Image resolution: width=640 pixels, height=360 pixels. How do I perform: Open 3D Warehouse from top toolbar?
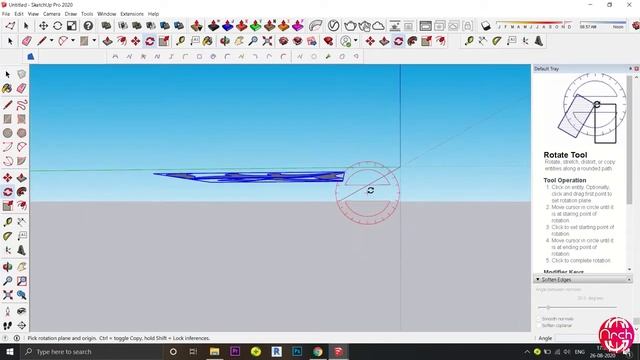283,41
